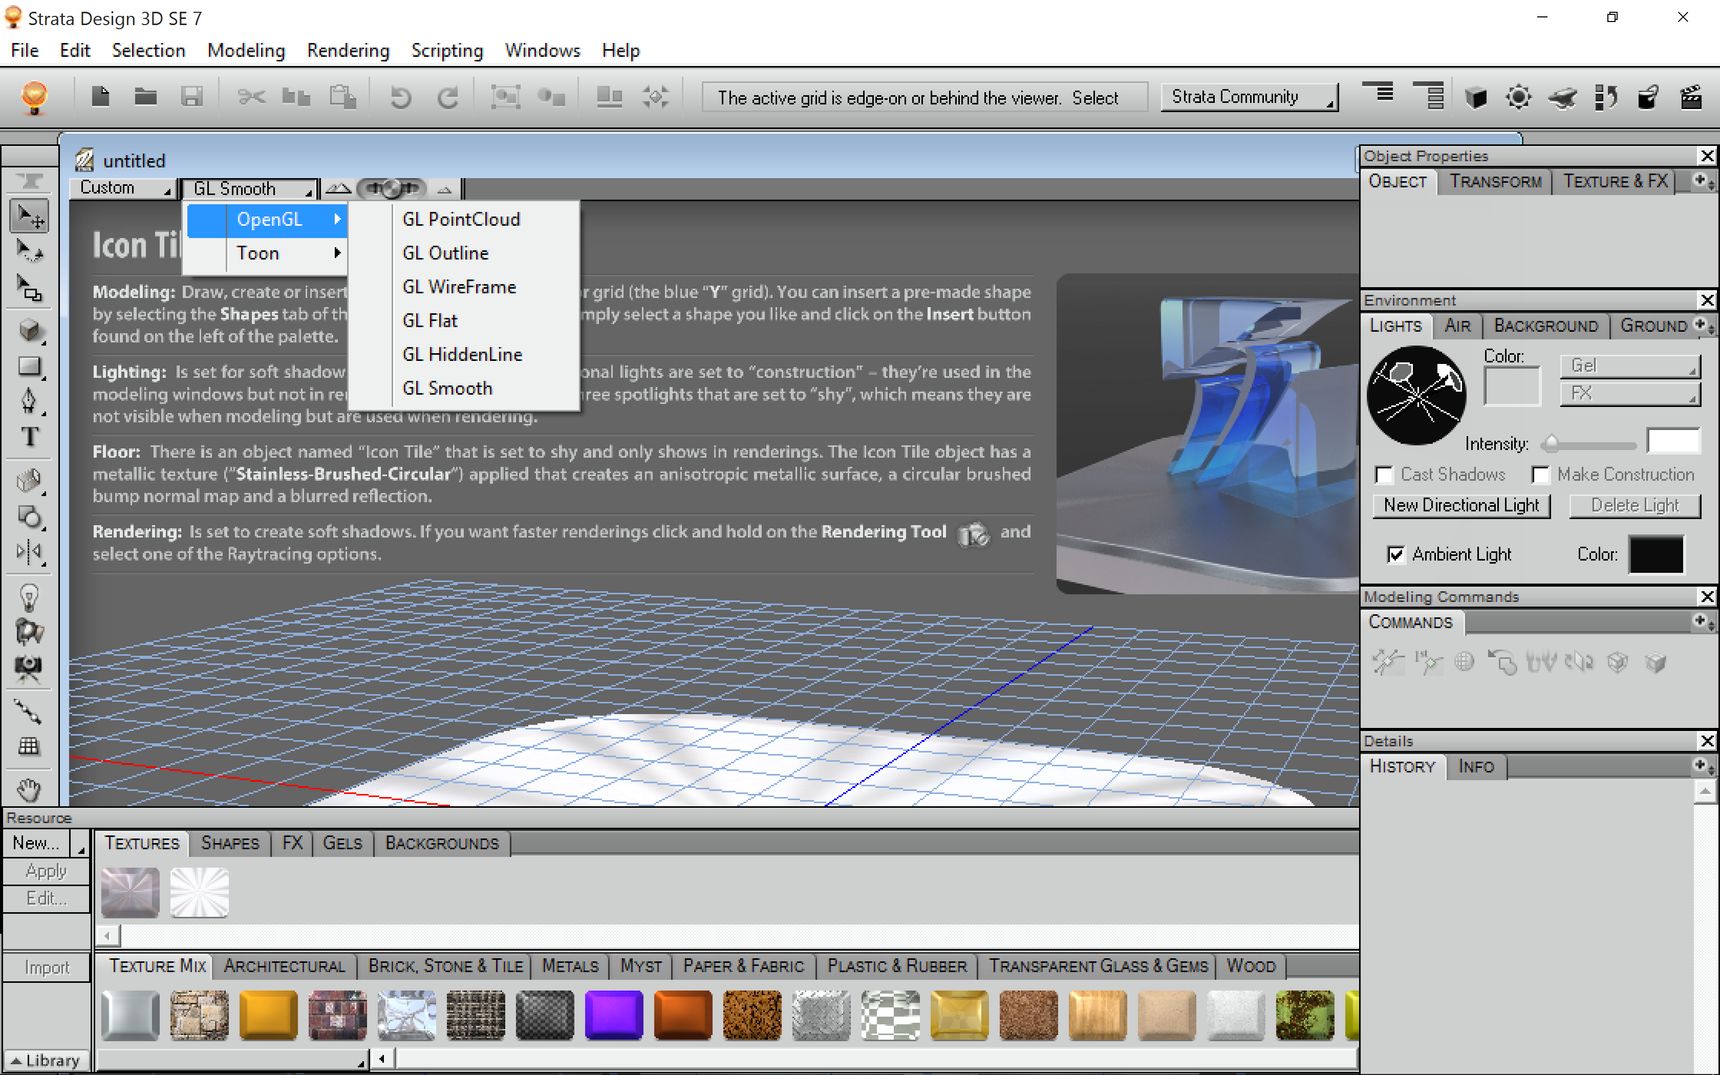Uncheck the Ambient Light checkbox
Screen dimensions: 1720x1075
coord(1396,554)
